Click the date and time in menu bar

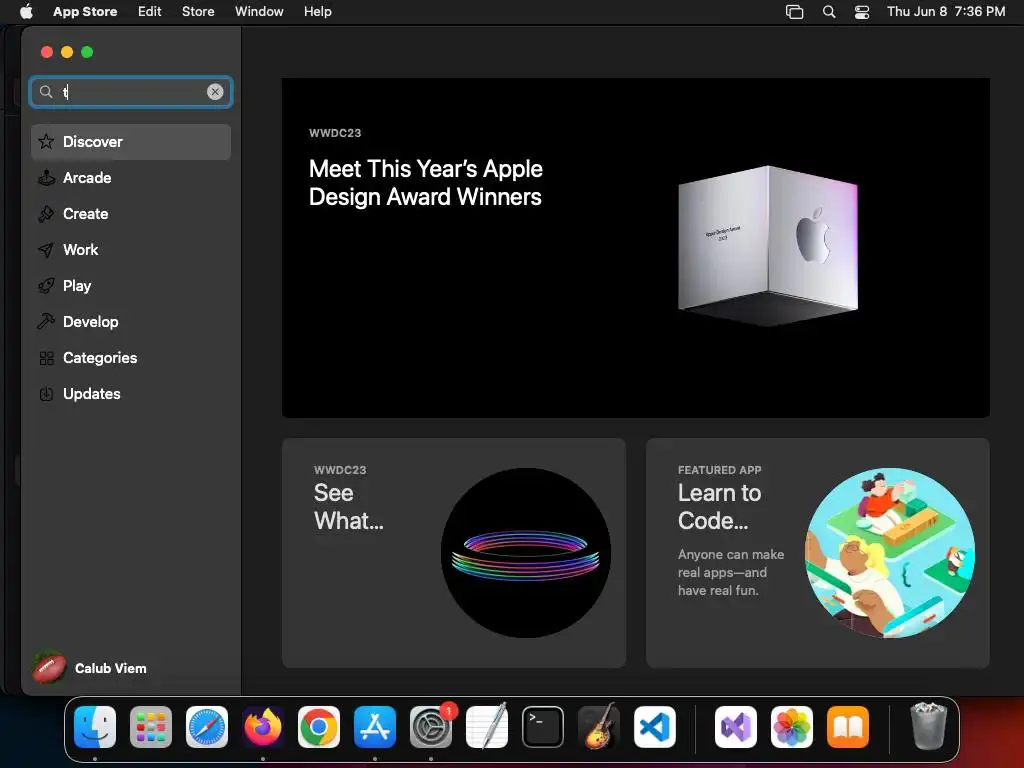946,11
